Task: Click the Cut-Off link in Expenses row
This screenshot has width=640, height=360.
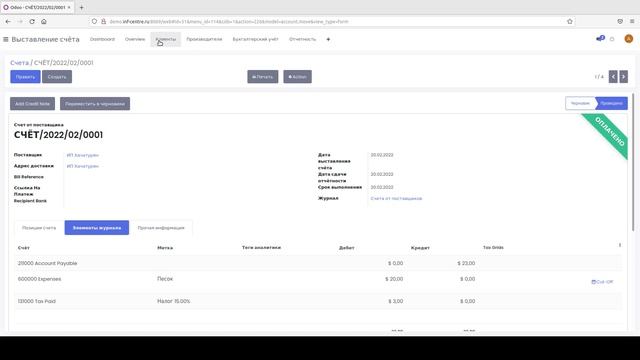Action: click(602, 282)
